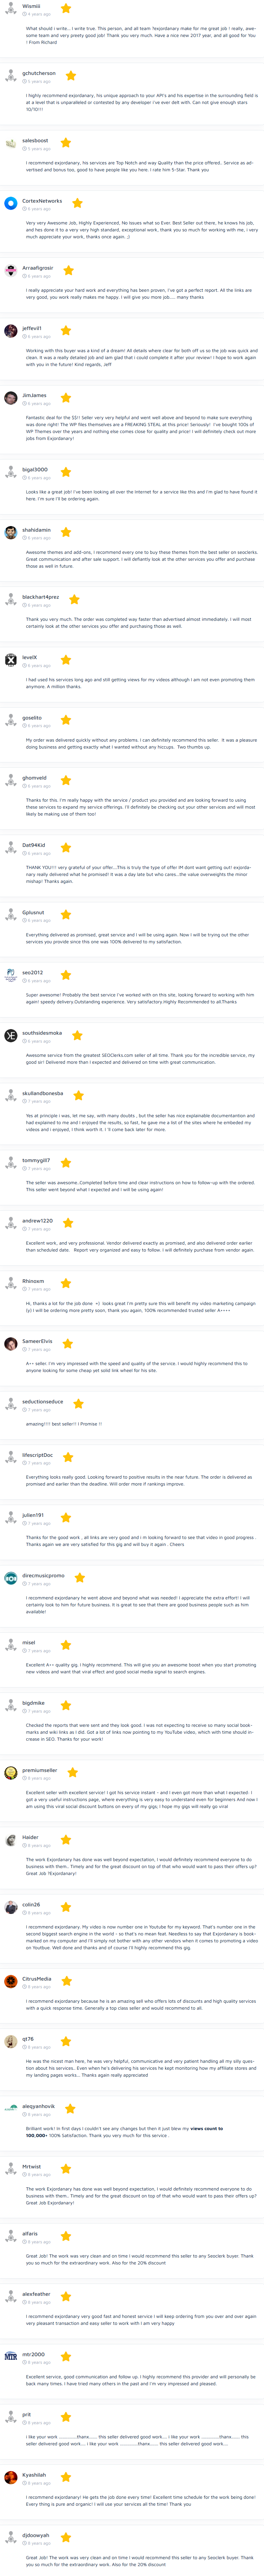Image resolution: width=264 pixels, height=2576 pixels.
Task: Click the gold star beside gchutcherson
Action: tap(71, 75)
